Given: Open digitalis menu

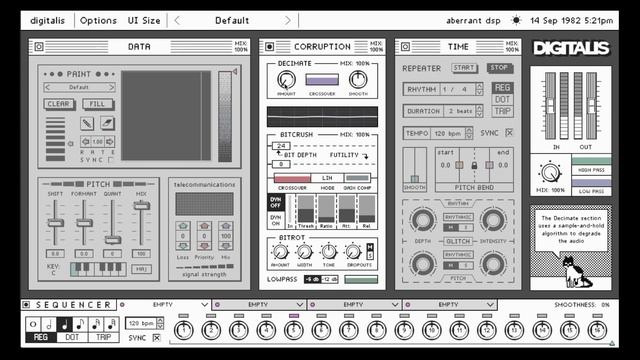Looking at the screenshot, I should 47,20.
